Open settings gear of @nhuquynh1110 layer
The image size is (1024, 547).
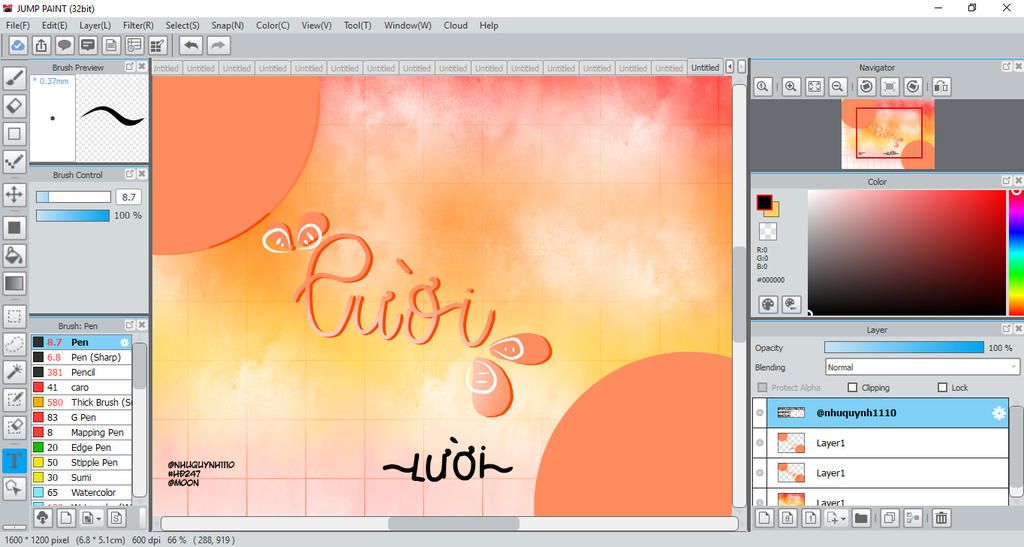[999, 413]
